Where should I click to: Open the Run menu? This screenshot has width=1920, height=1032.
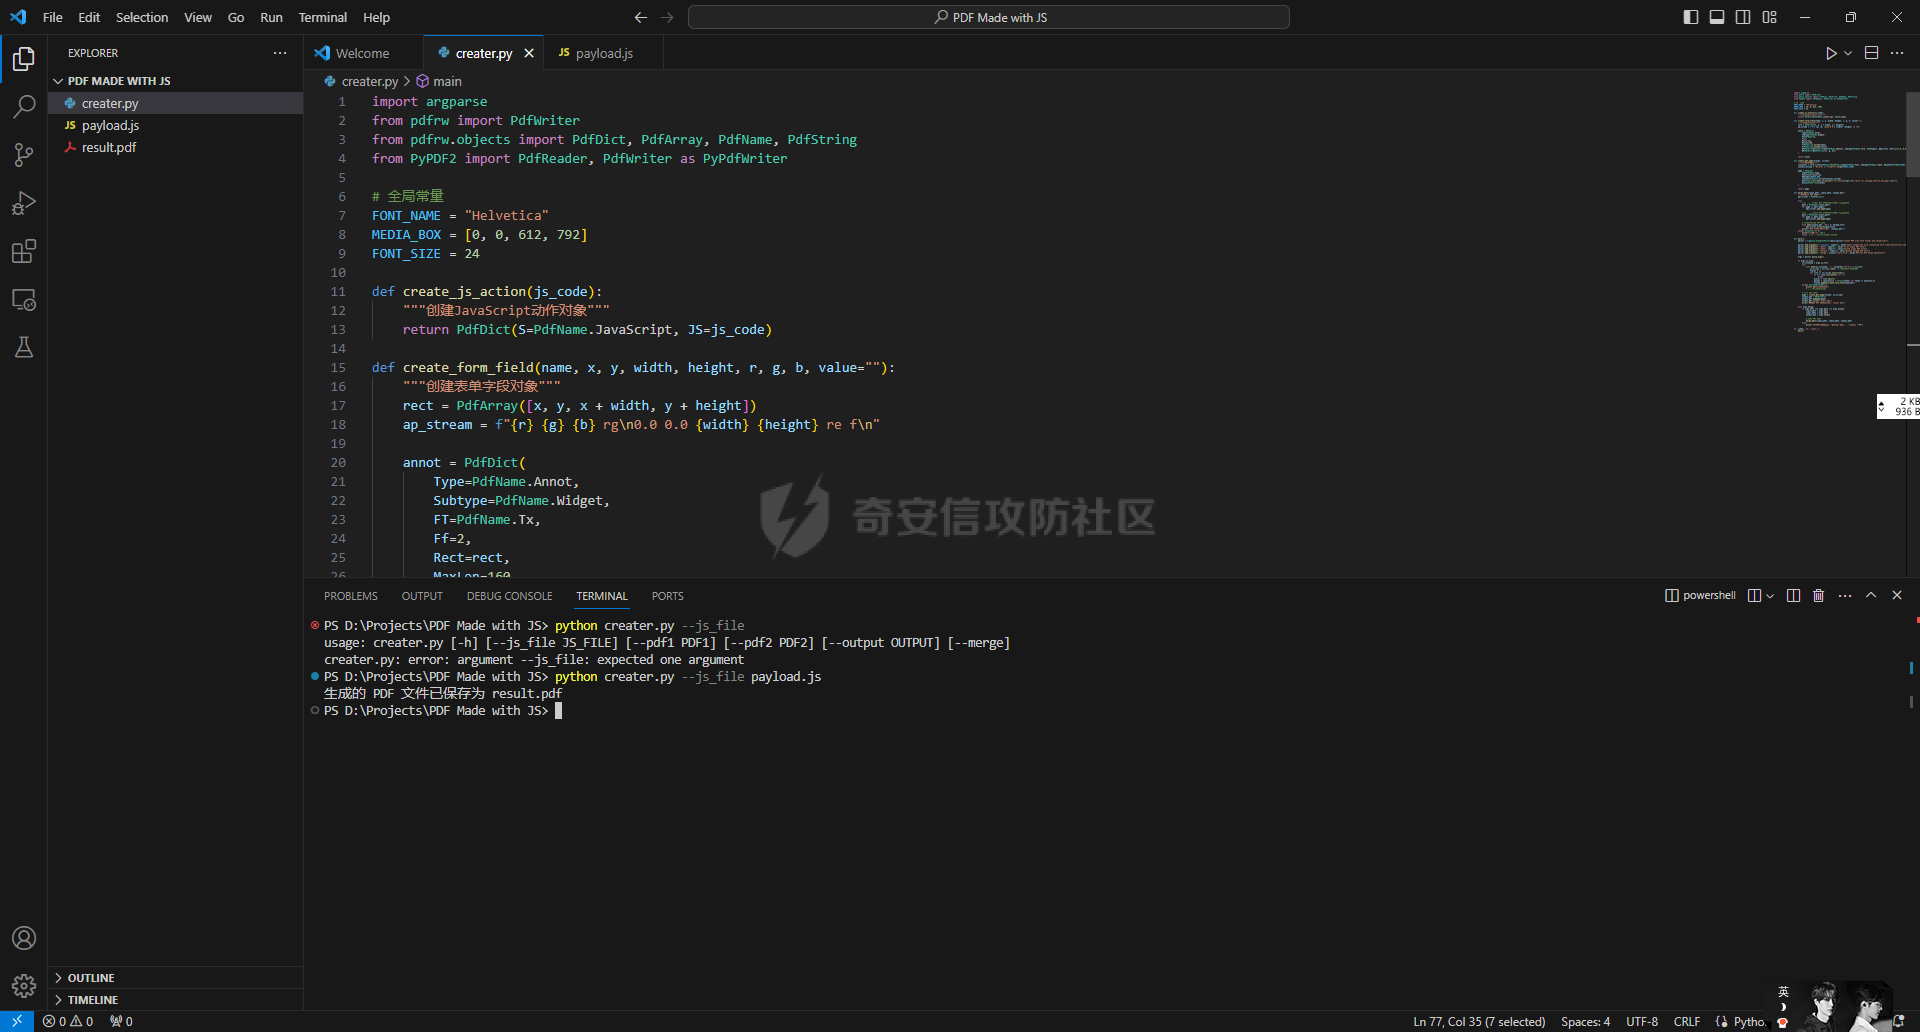pyautogui.click(x=271, y=17)
